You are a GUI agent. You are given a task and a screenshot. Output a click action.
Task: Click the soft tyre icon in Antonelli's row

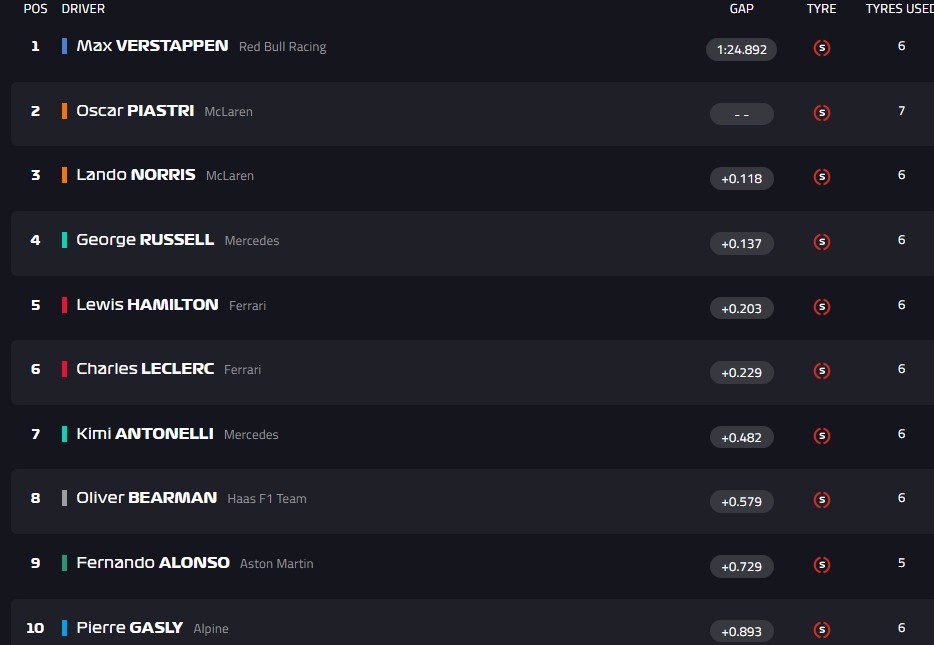point(822,436)
